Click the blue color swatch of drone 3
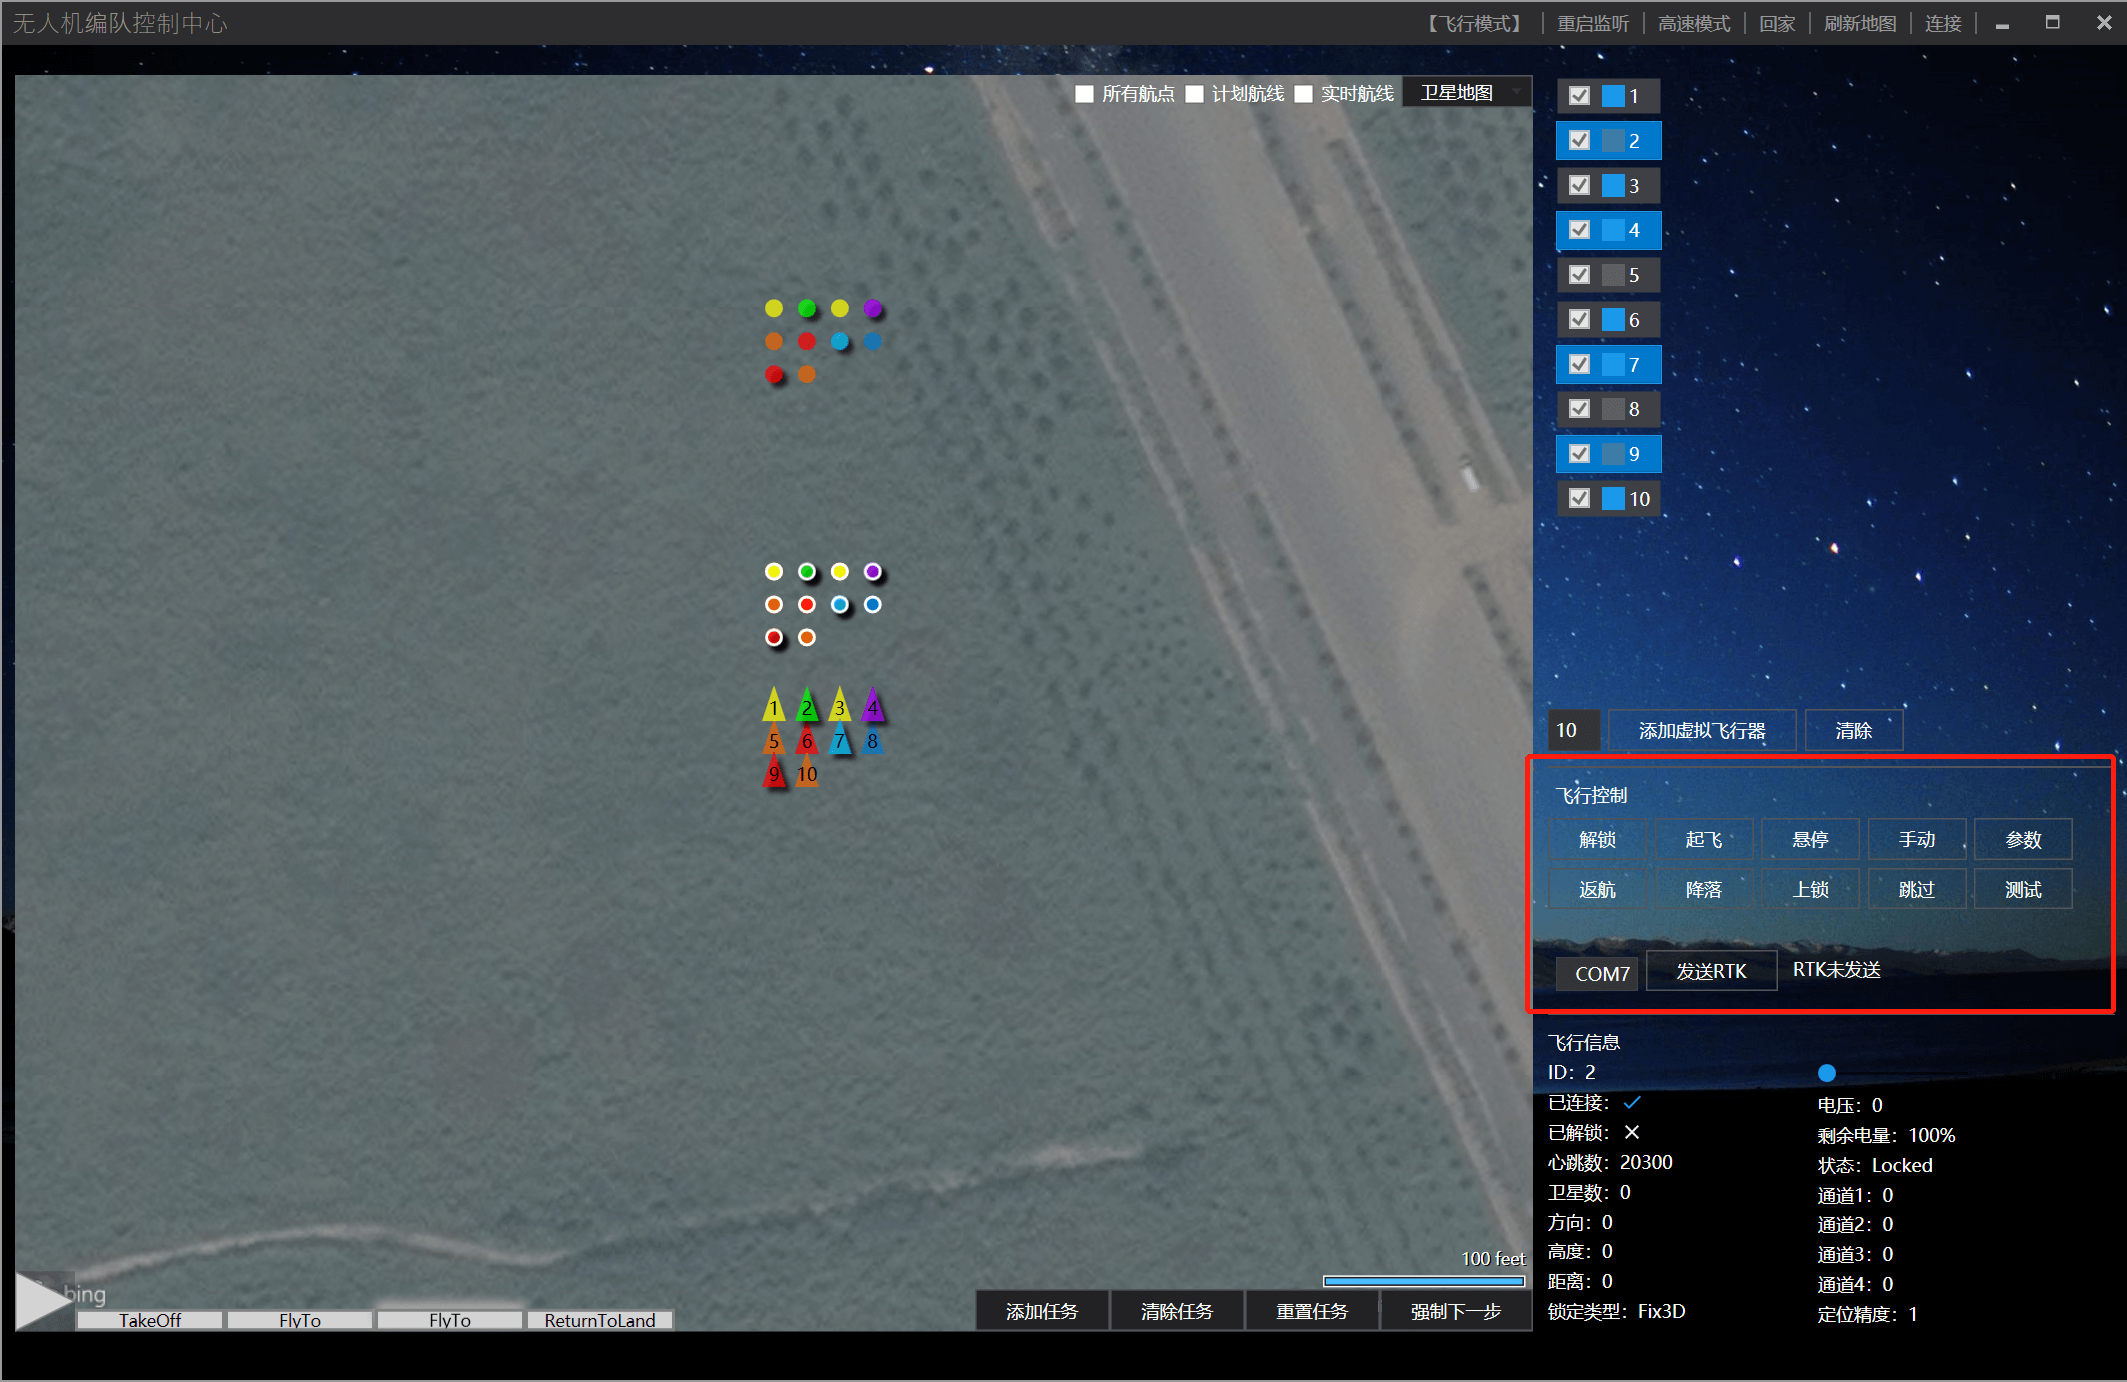This screenshot has height=1382, width=2127. coord(1613,185)
